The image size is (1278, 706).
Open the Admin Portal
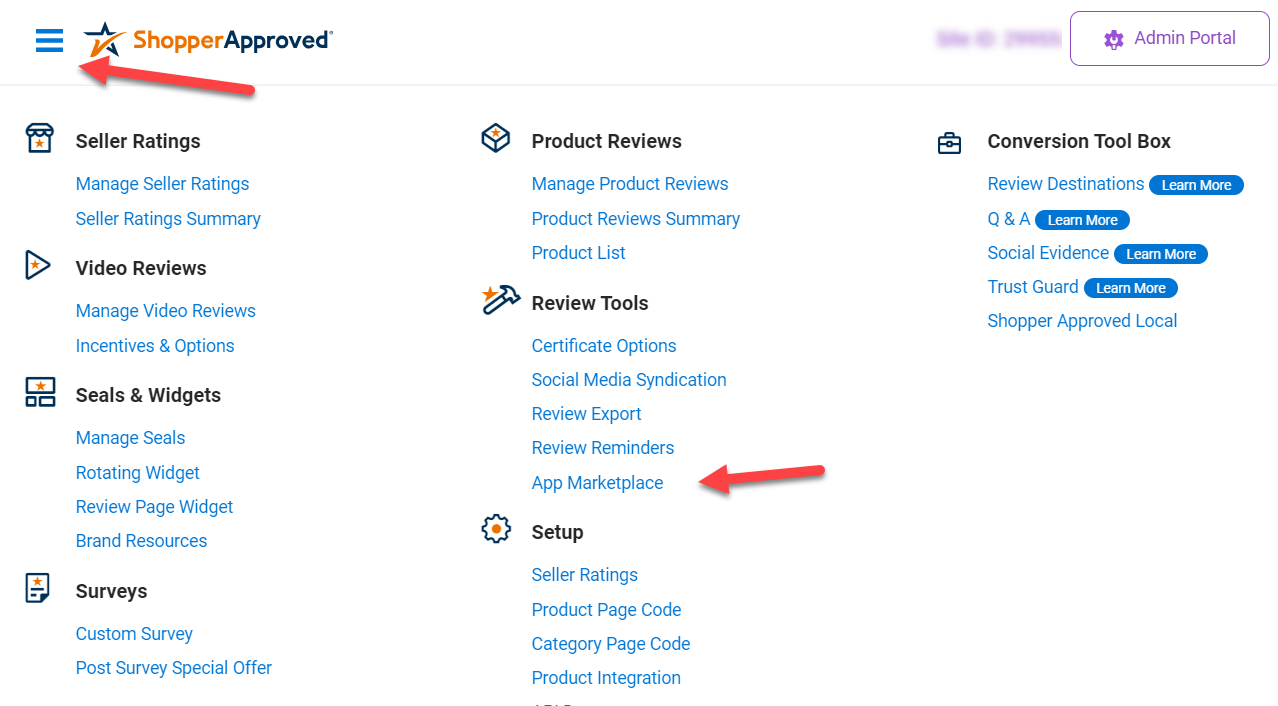tap(1169, 38)
